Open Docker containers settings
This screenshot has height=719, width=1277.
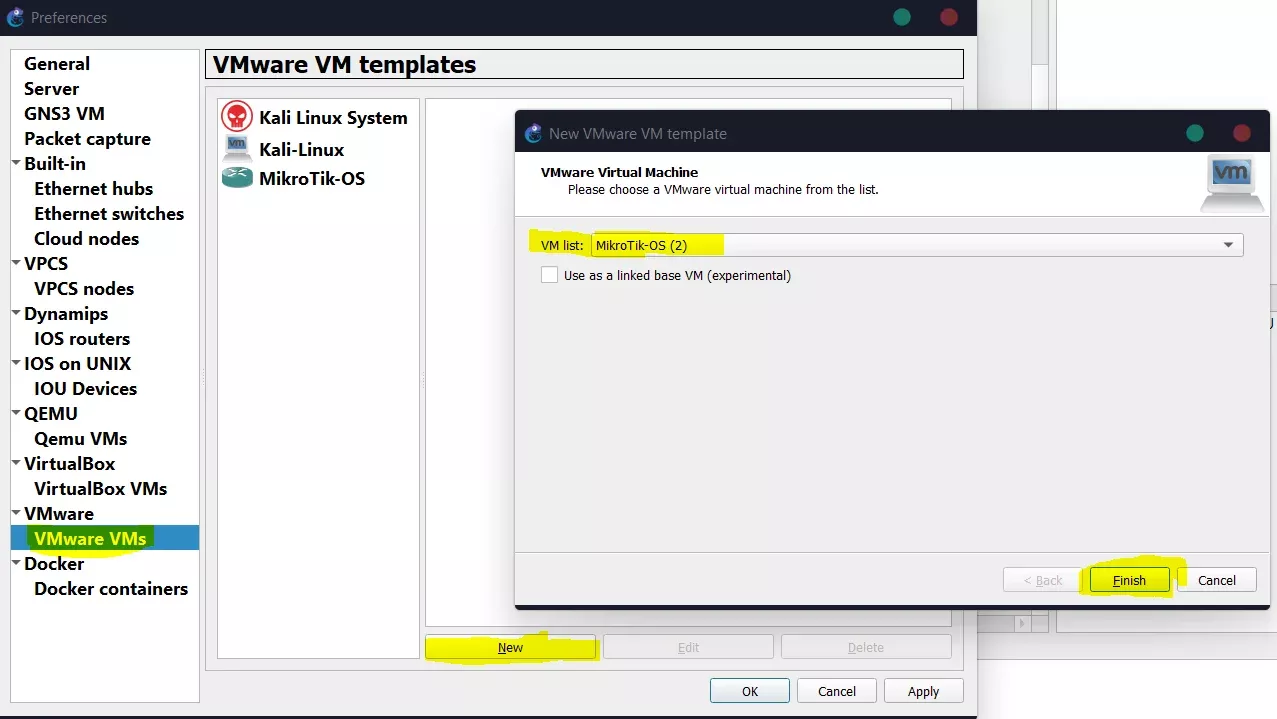click(x=111, y=589)
